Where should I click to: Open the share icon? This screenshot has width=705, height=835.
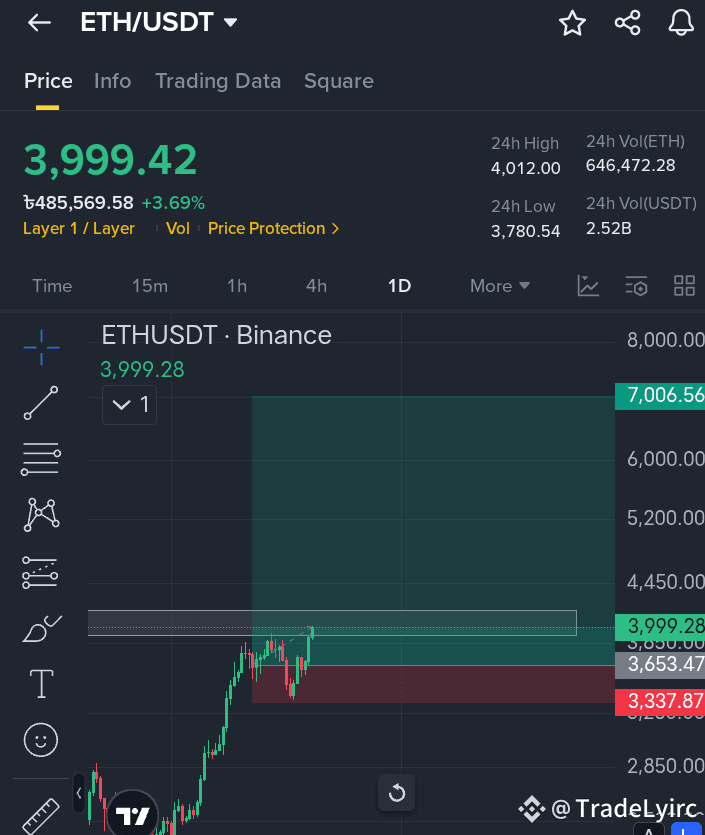tap(627, 23)
